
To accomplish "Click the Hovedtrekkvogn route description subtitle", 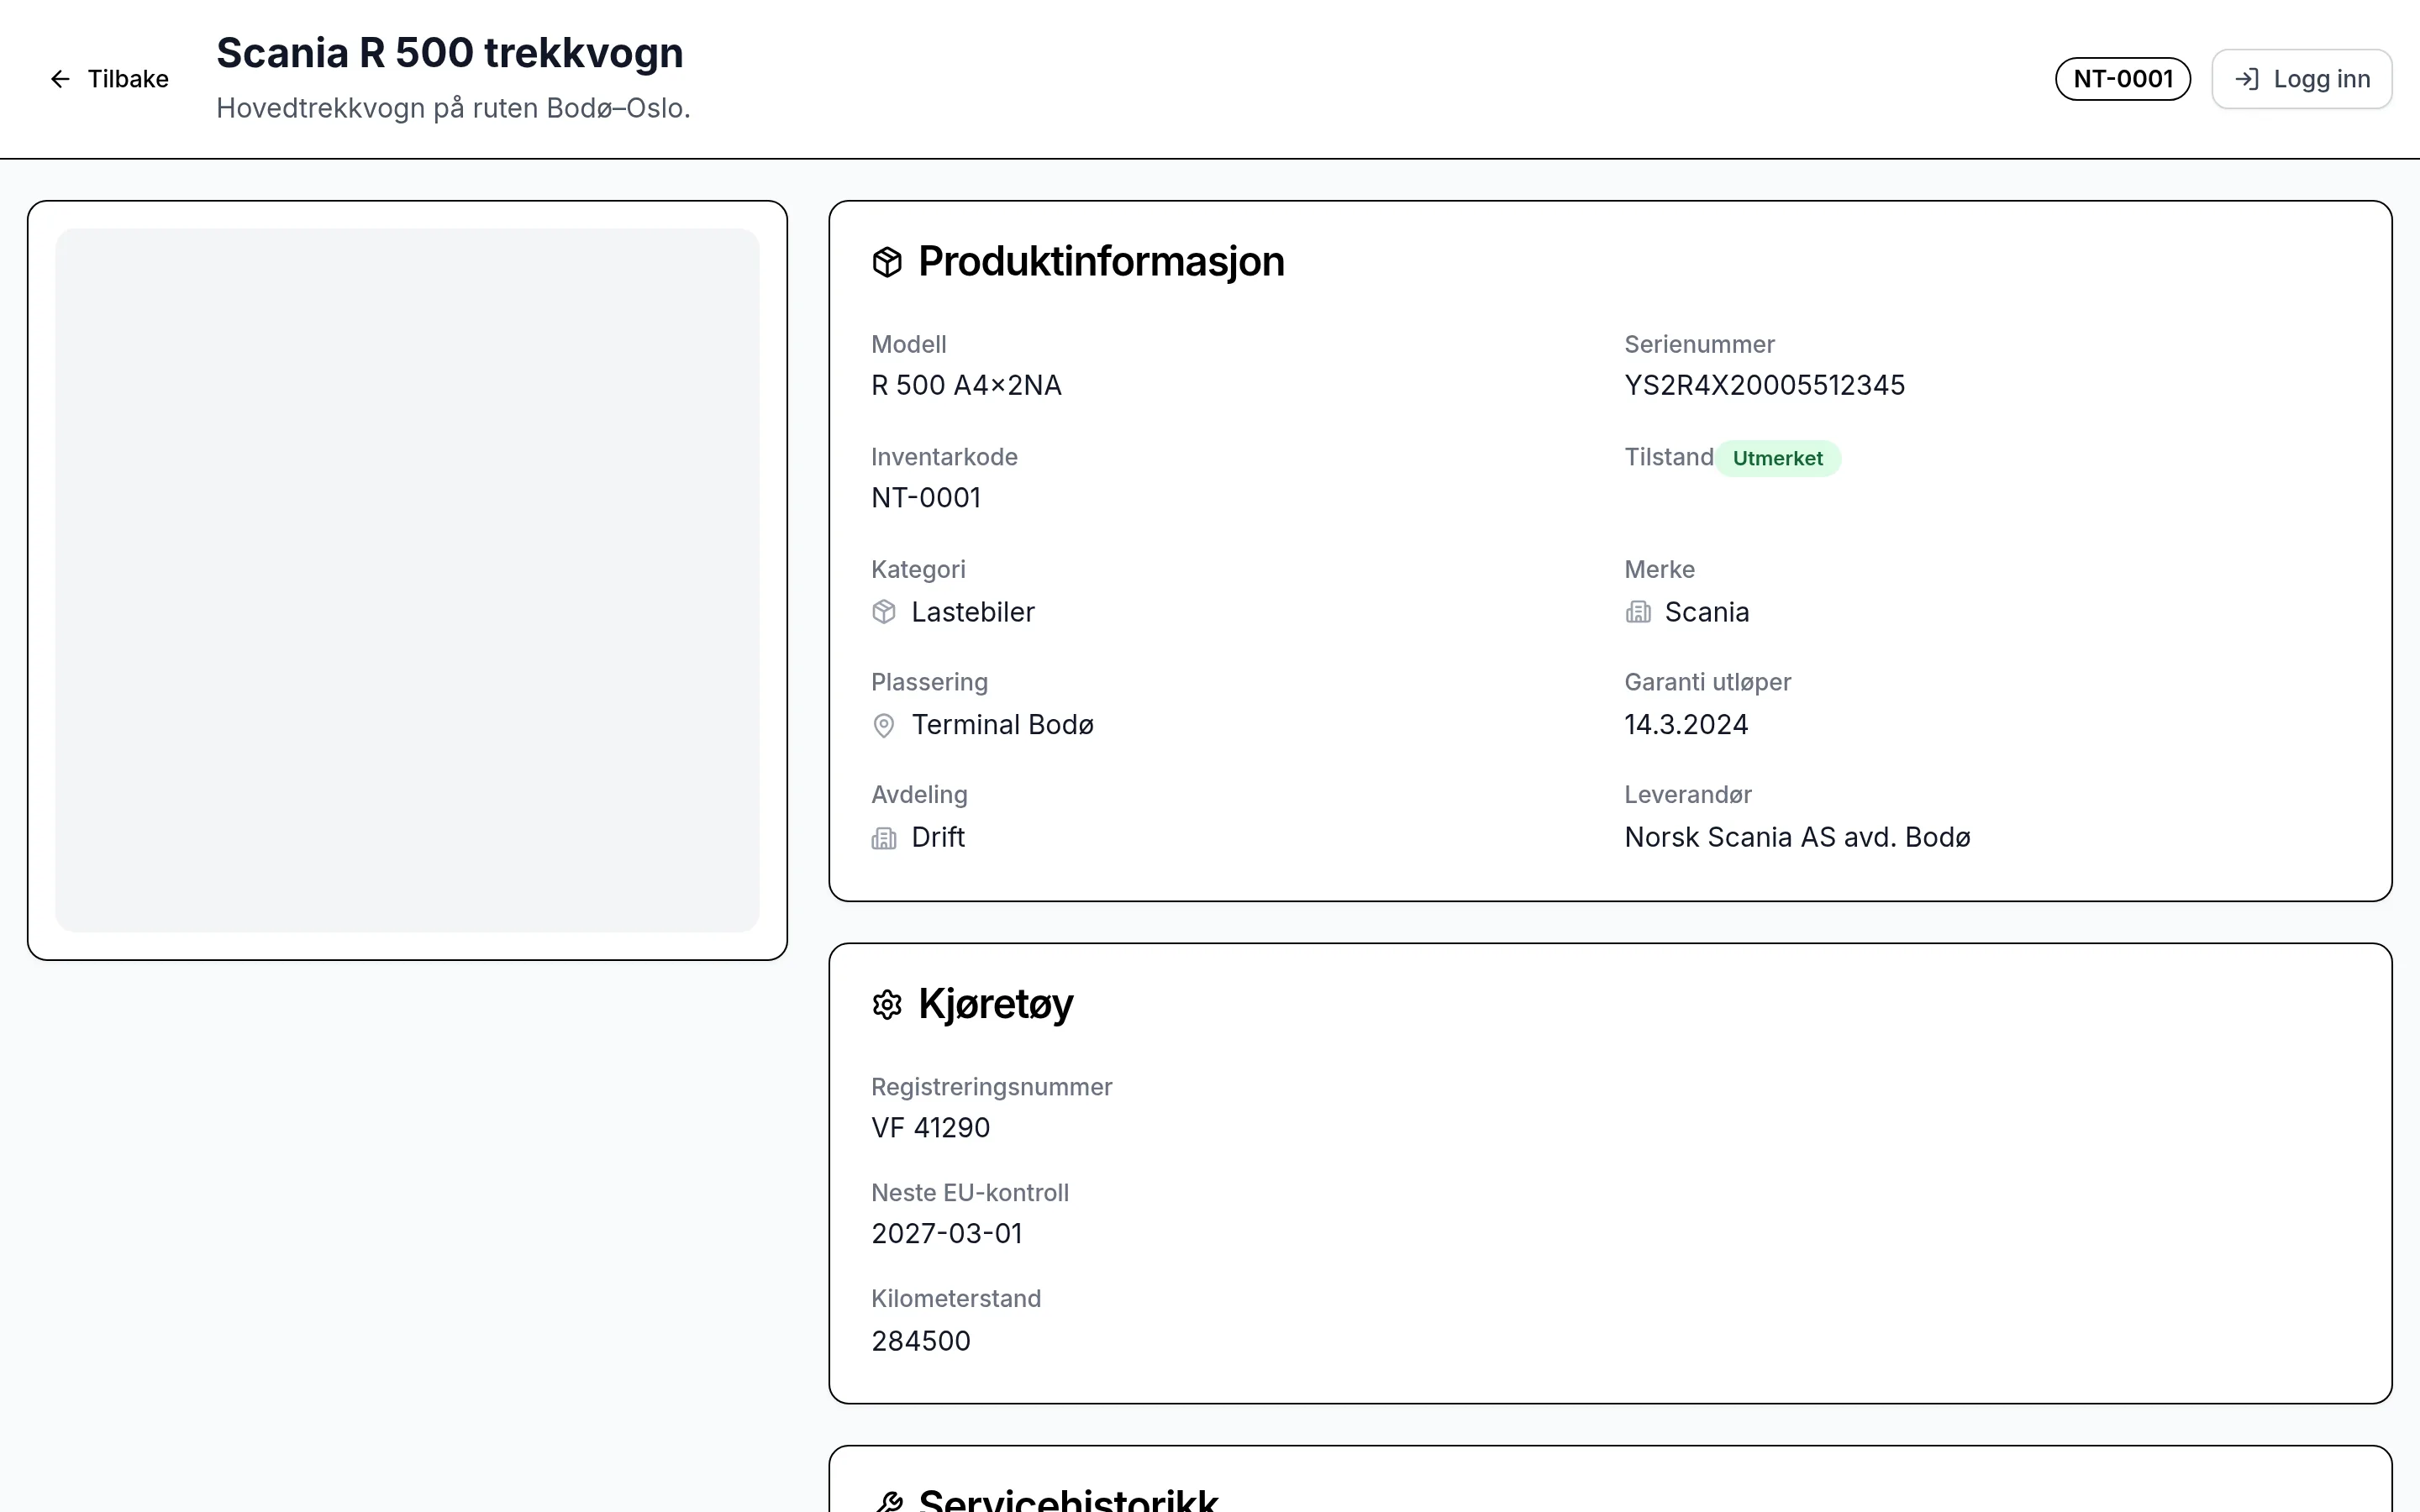I will (x=453, y=108).
